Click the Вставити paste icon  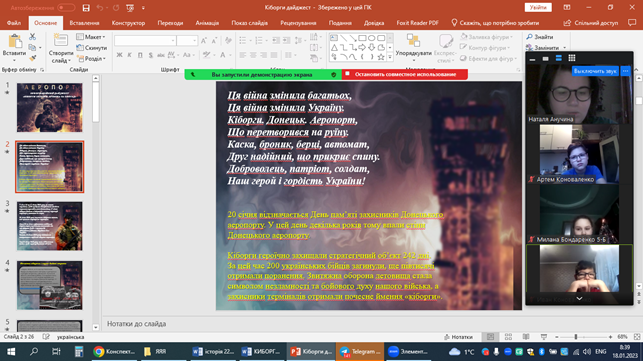15,41
